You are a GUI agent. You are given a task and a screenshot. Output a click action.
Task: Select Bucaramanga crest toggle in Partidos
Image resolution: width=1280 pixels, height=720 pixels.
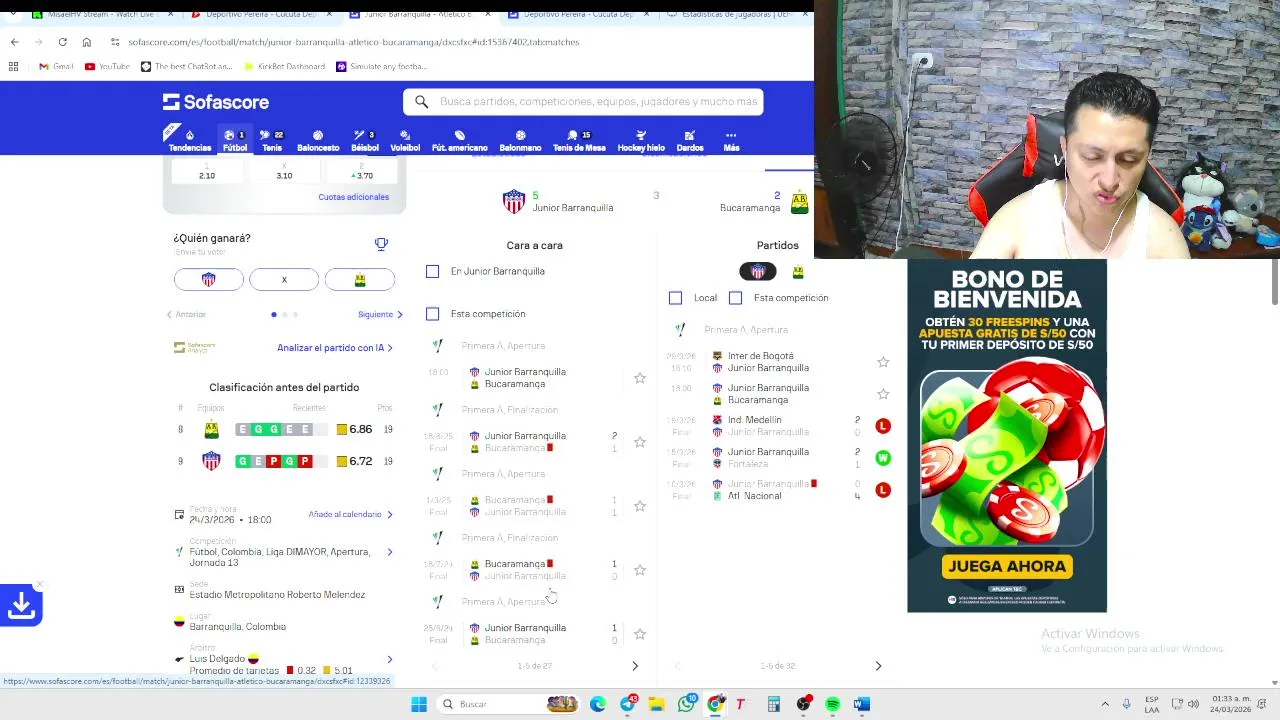[798, 272]
